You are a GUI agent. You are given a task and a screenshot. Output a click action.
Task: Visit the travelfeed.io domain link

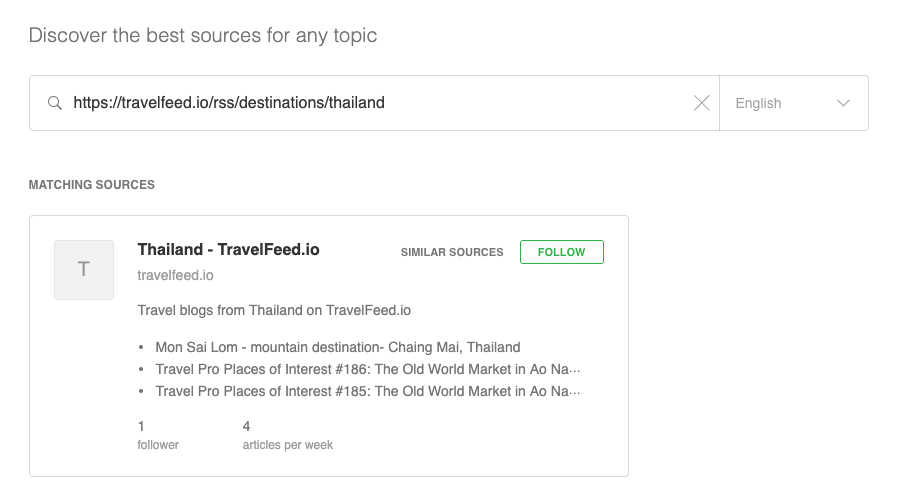click(x=175, y=275)
